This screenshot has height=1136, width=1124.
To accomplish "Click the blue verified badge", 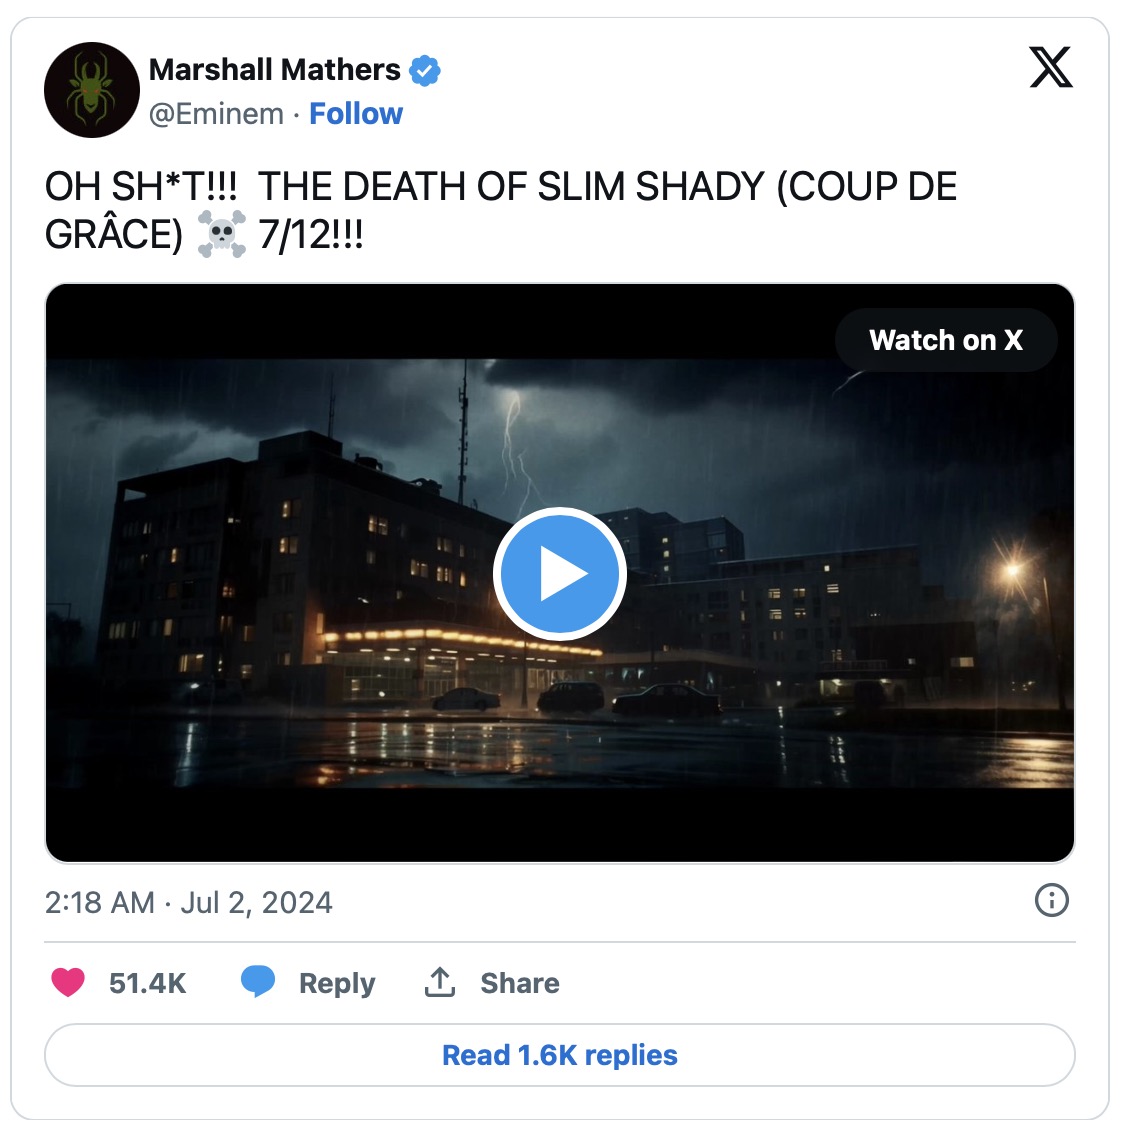I will [425, 71].
